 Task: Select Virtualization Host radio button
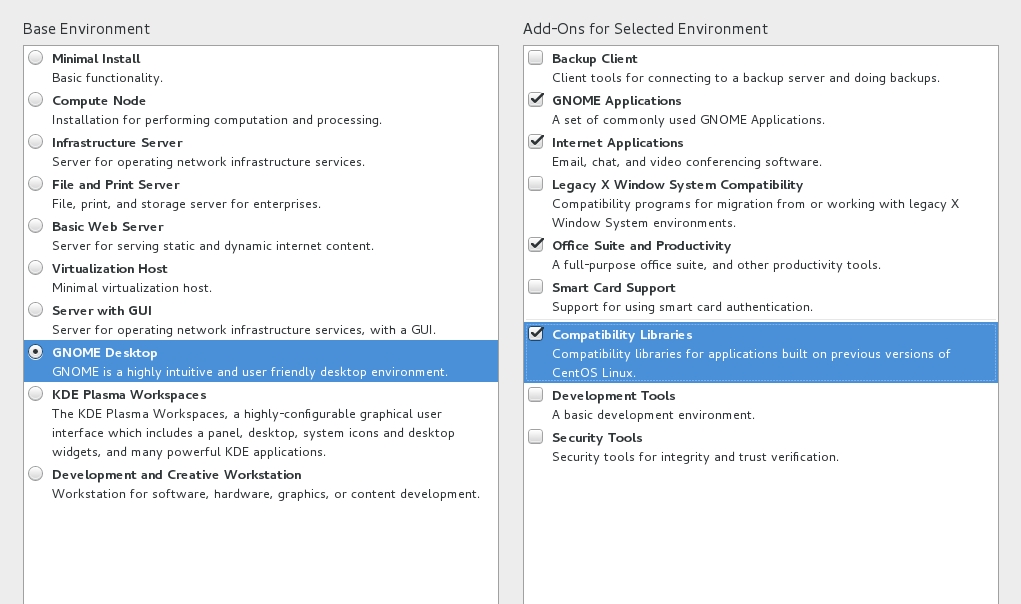coord(36,268)
